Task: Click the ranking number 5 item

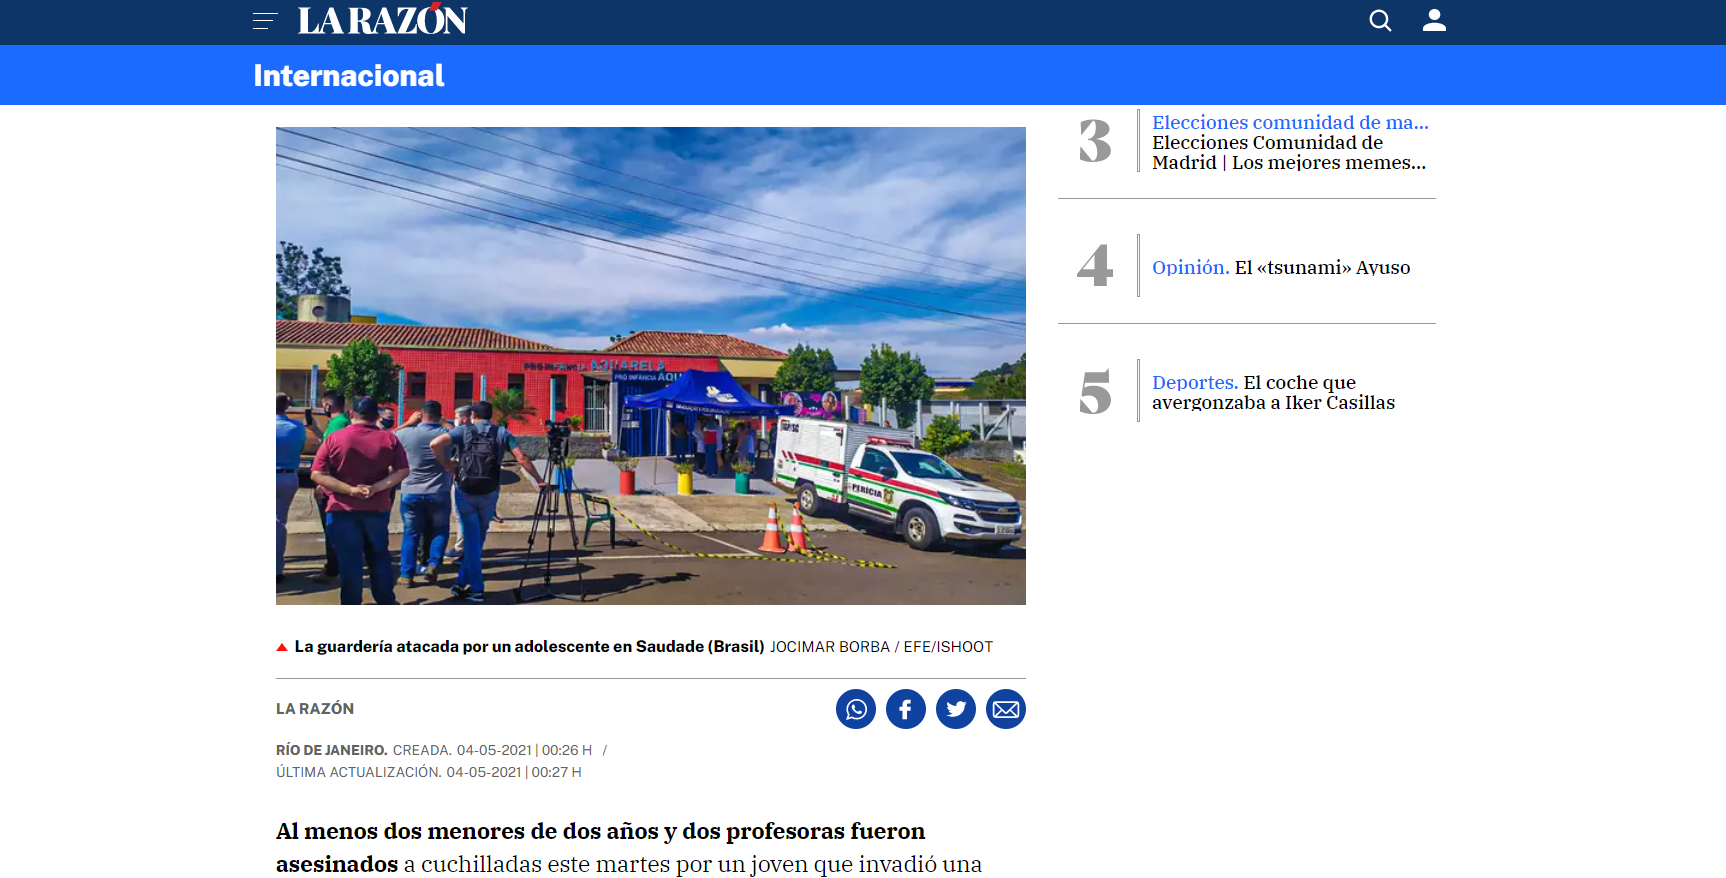Action: pyautogui.click(x=1095, y=391)
